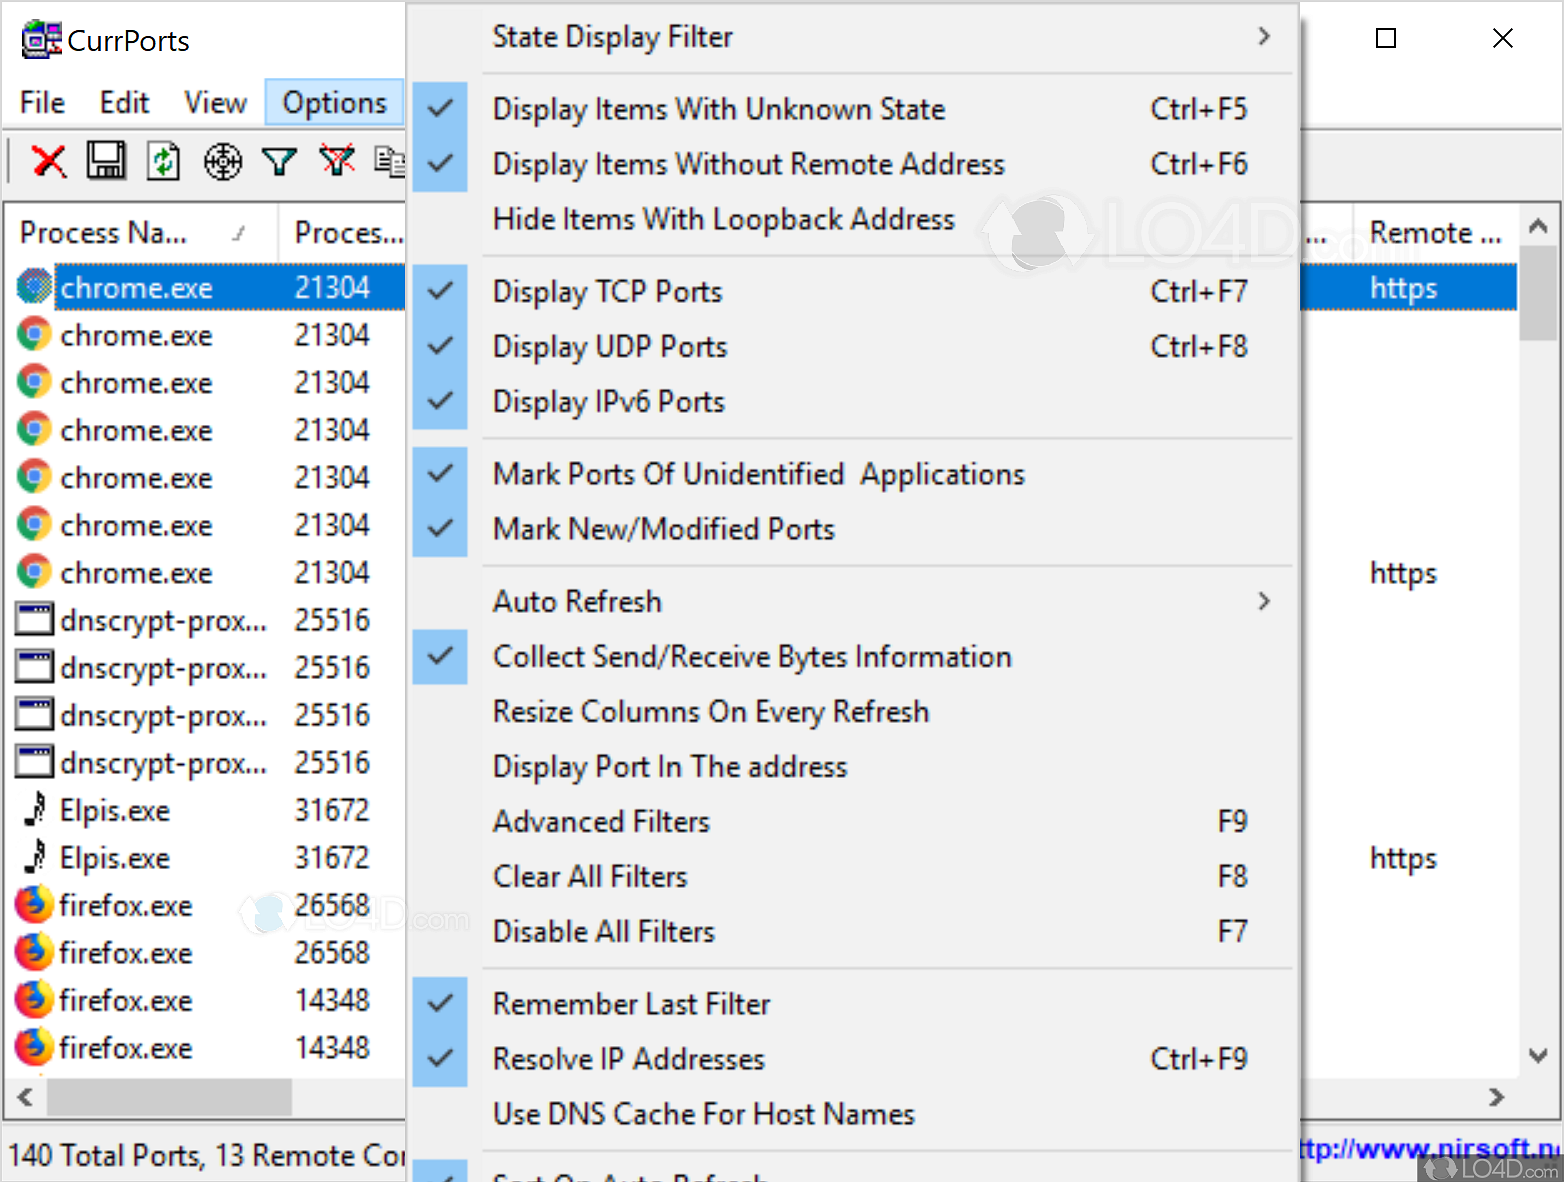Click the Remote column header

pyautogui.click(x=1435, y=233)
